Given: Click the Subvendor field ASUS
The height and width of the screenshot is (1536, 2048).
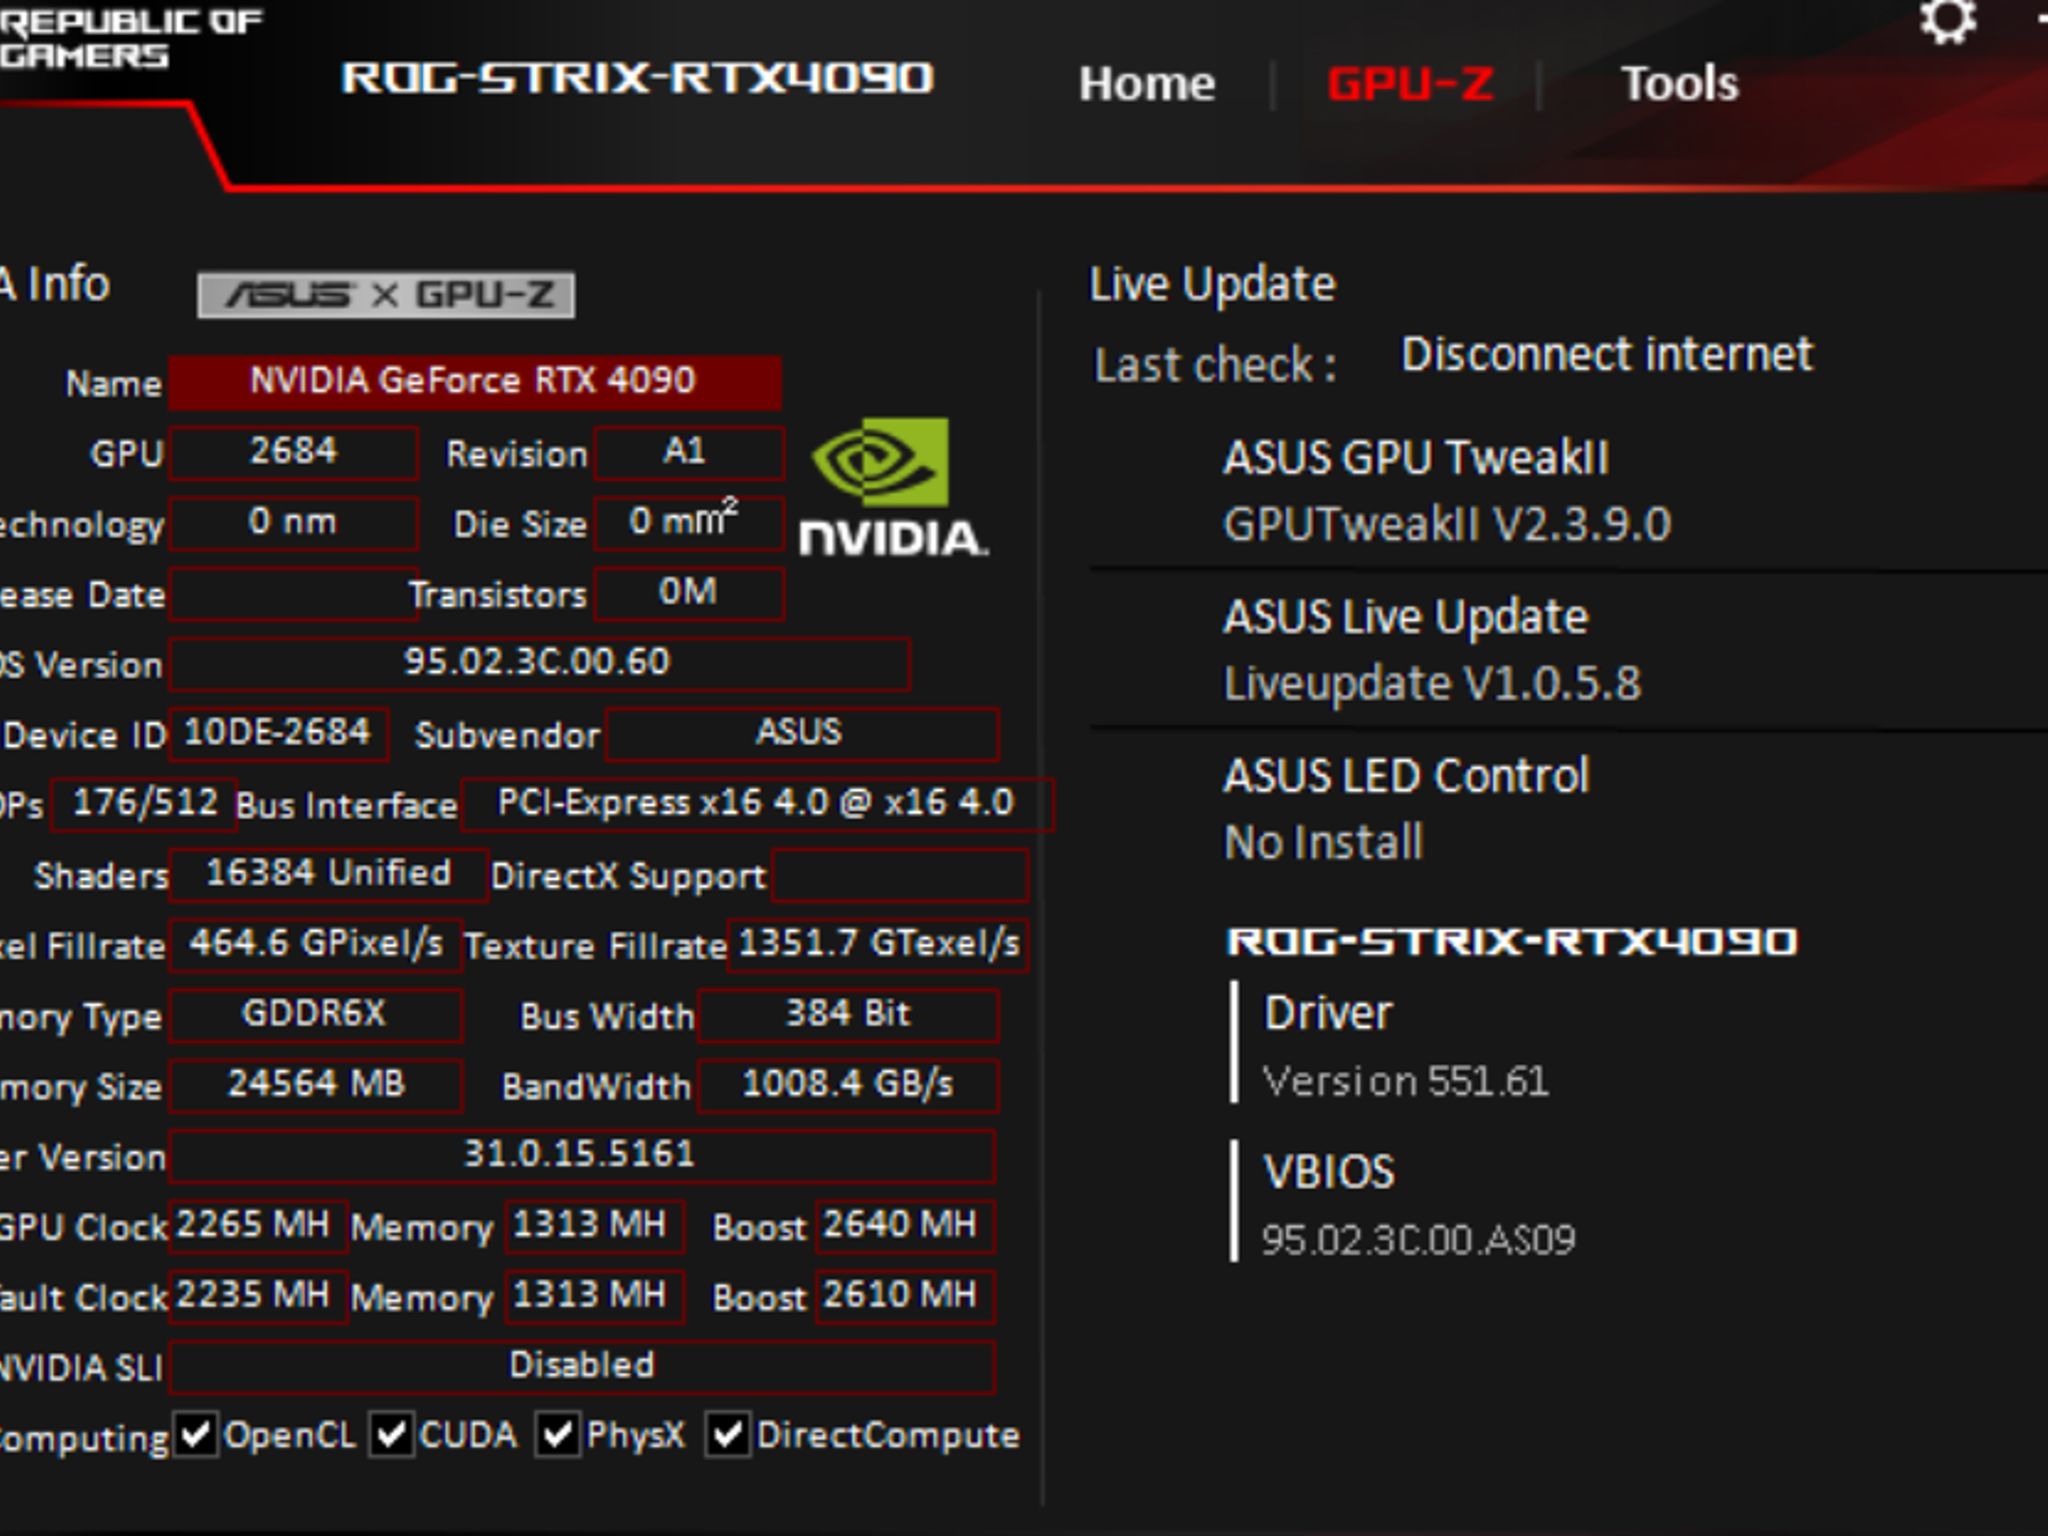Looking at the screenshot, I should (802, 734).
